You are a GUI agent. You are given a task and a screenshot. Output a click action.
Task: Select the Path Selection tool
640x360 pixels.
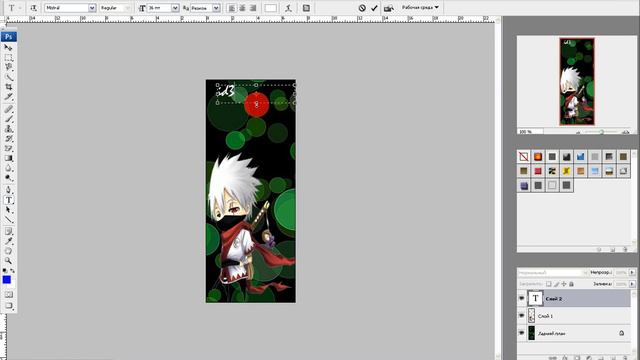pyautogui.click(x=8, y=210)
